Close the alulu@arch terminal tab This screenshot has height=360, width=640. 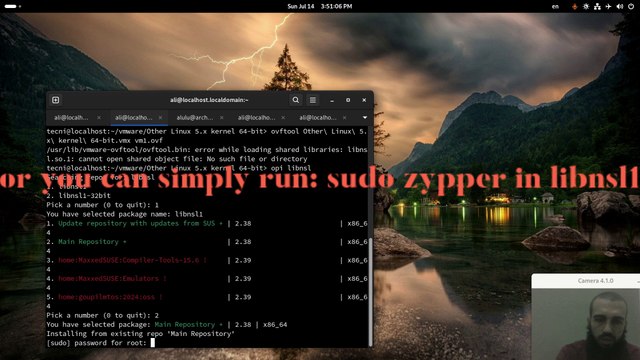coord(222,118)
